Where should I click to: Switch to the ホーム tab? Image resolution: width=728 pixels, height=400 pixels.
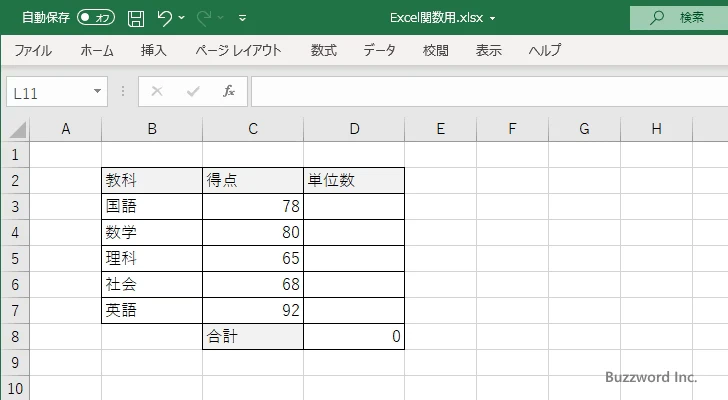point(97,50)
